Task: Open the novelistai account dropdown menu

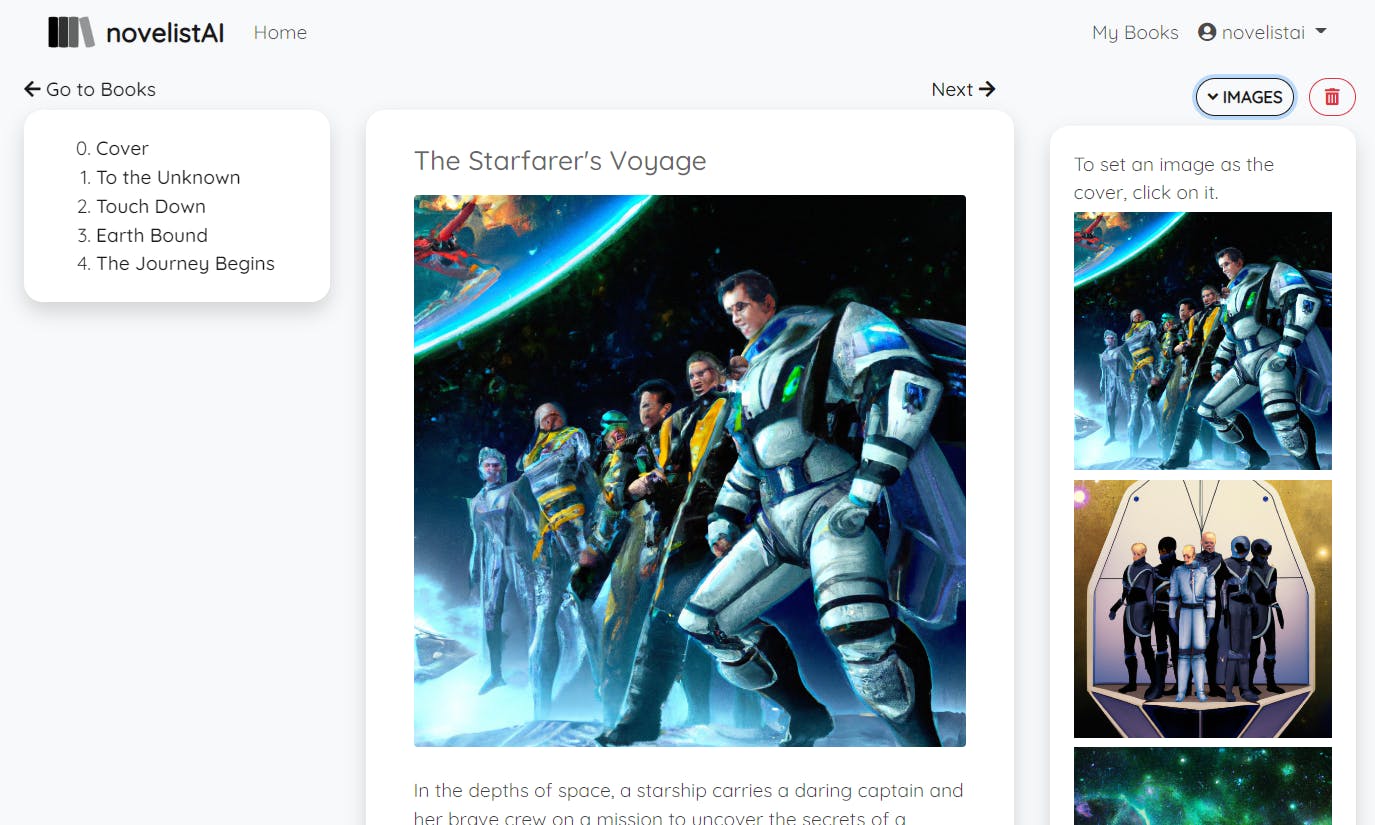Action: (1262, 32)
